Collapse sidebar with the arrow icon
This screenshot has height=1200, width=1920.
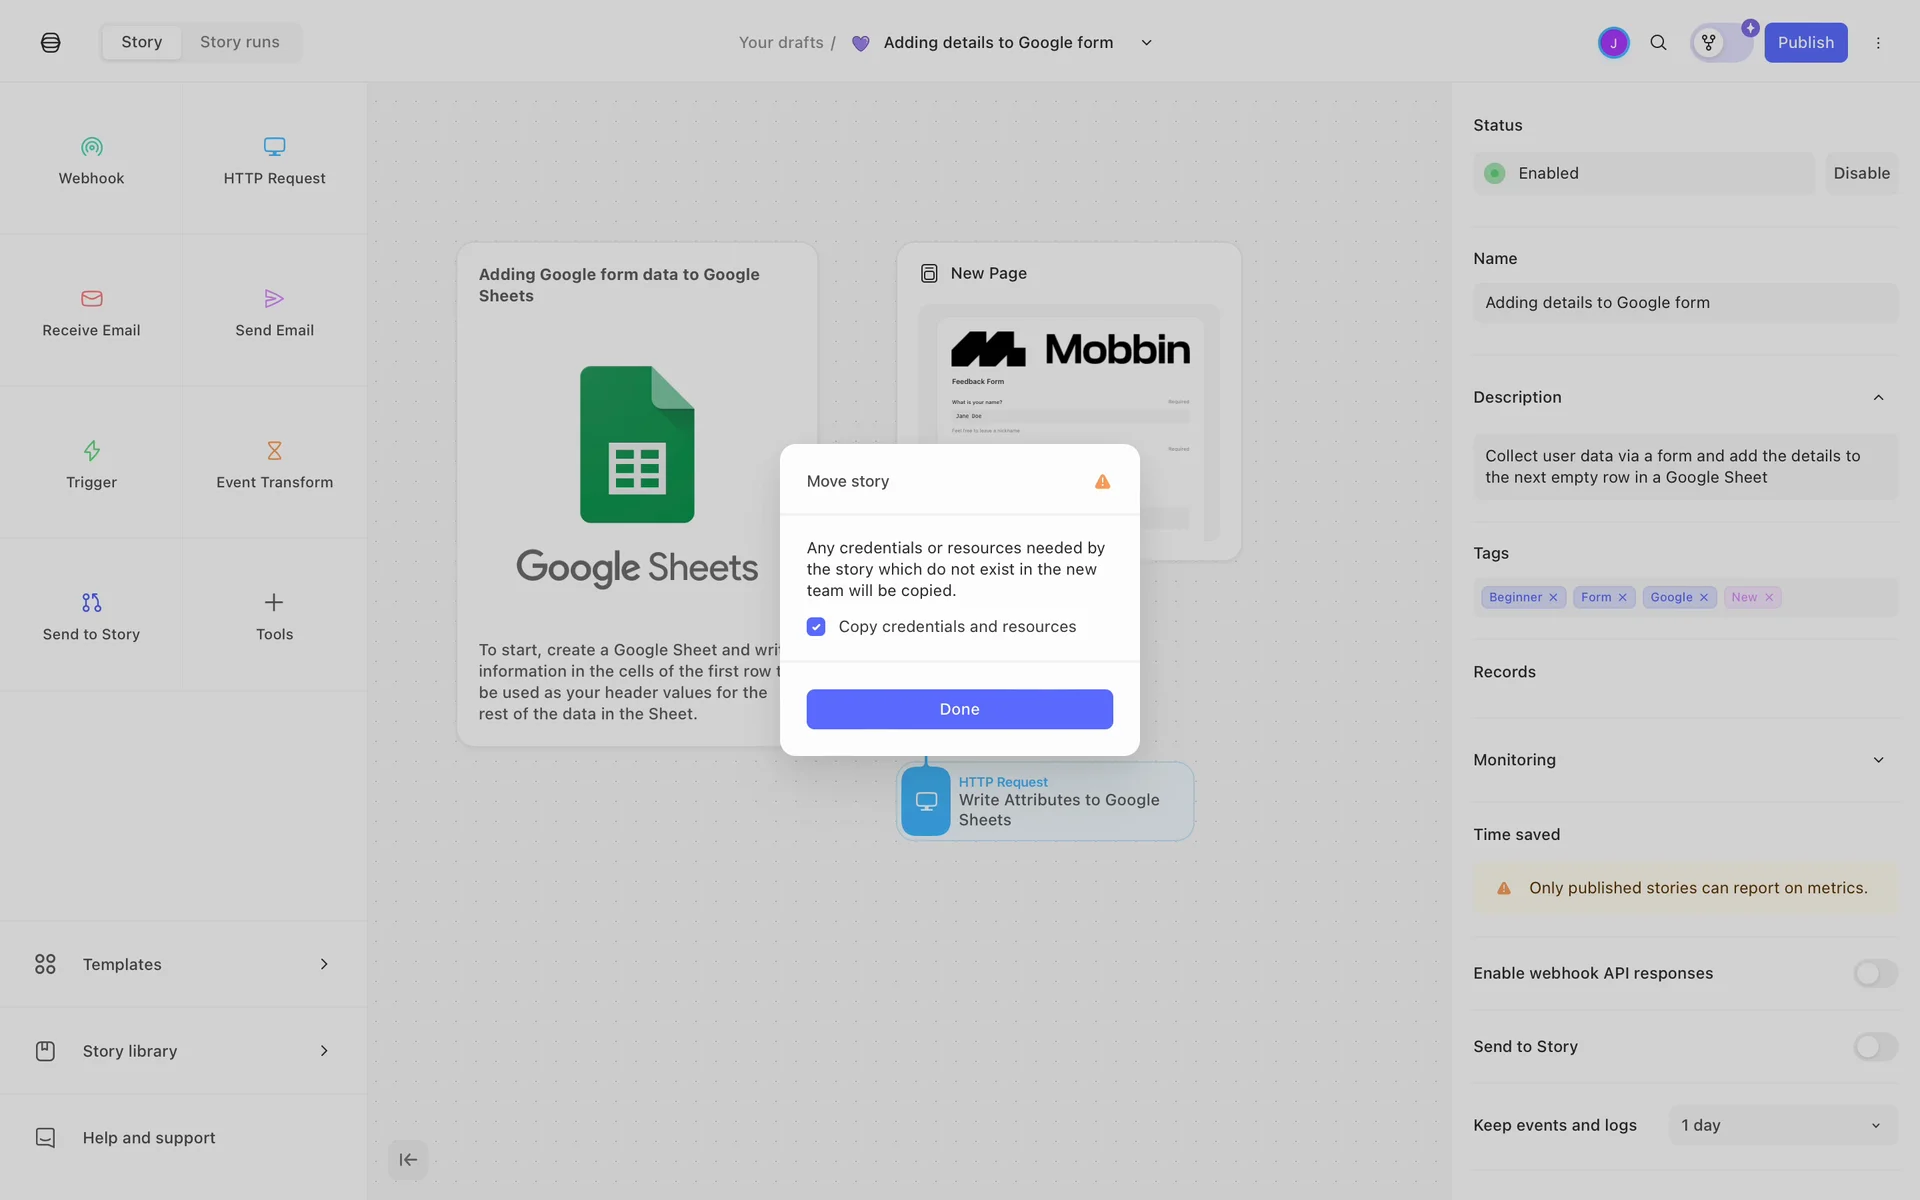[408, 1160]
